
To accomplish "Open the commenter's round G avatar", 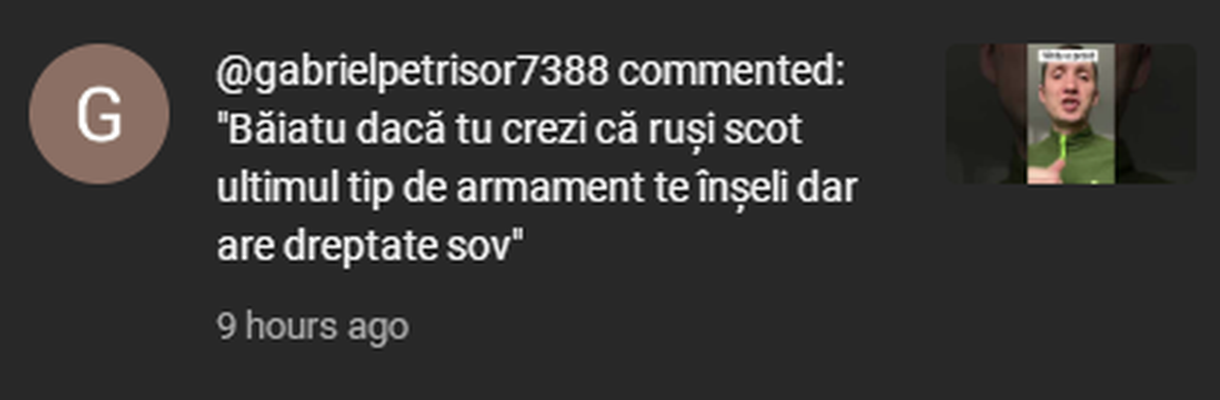I will (x=99, y=114).
